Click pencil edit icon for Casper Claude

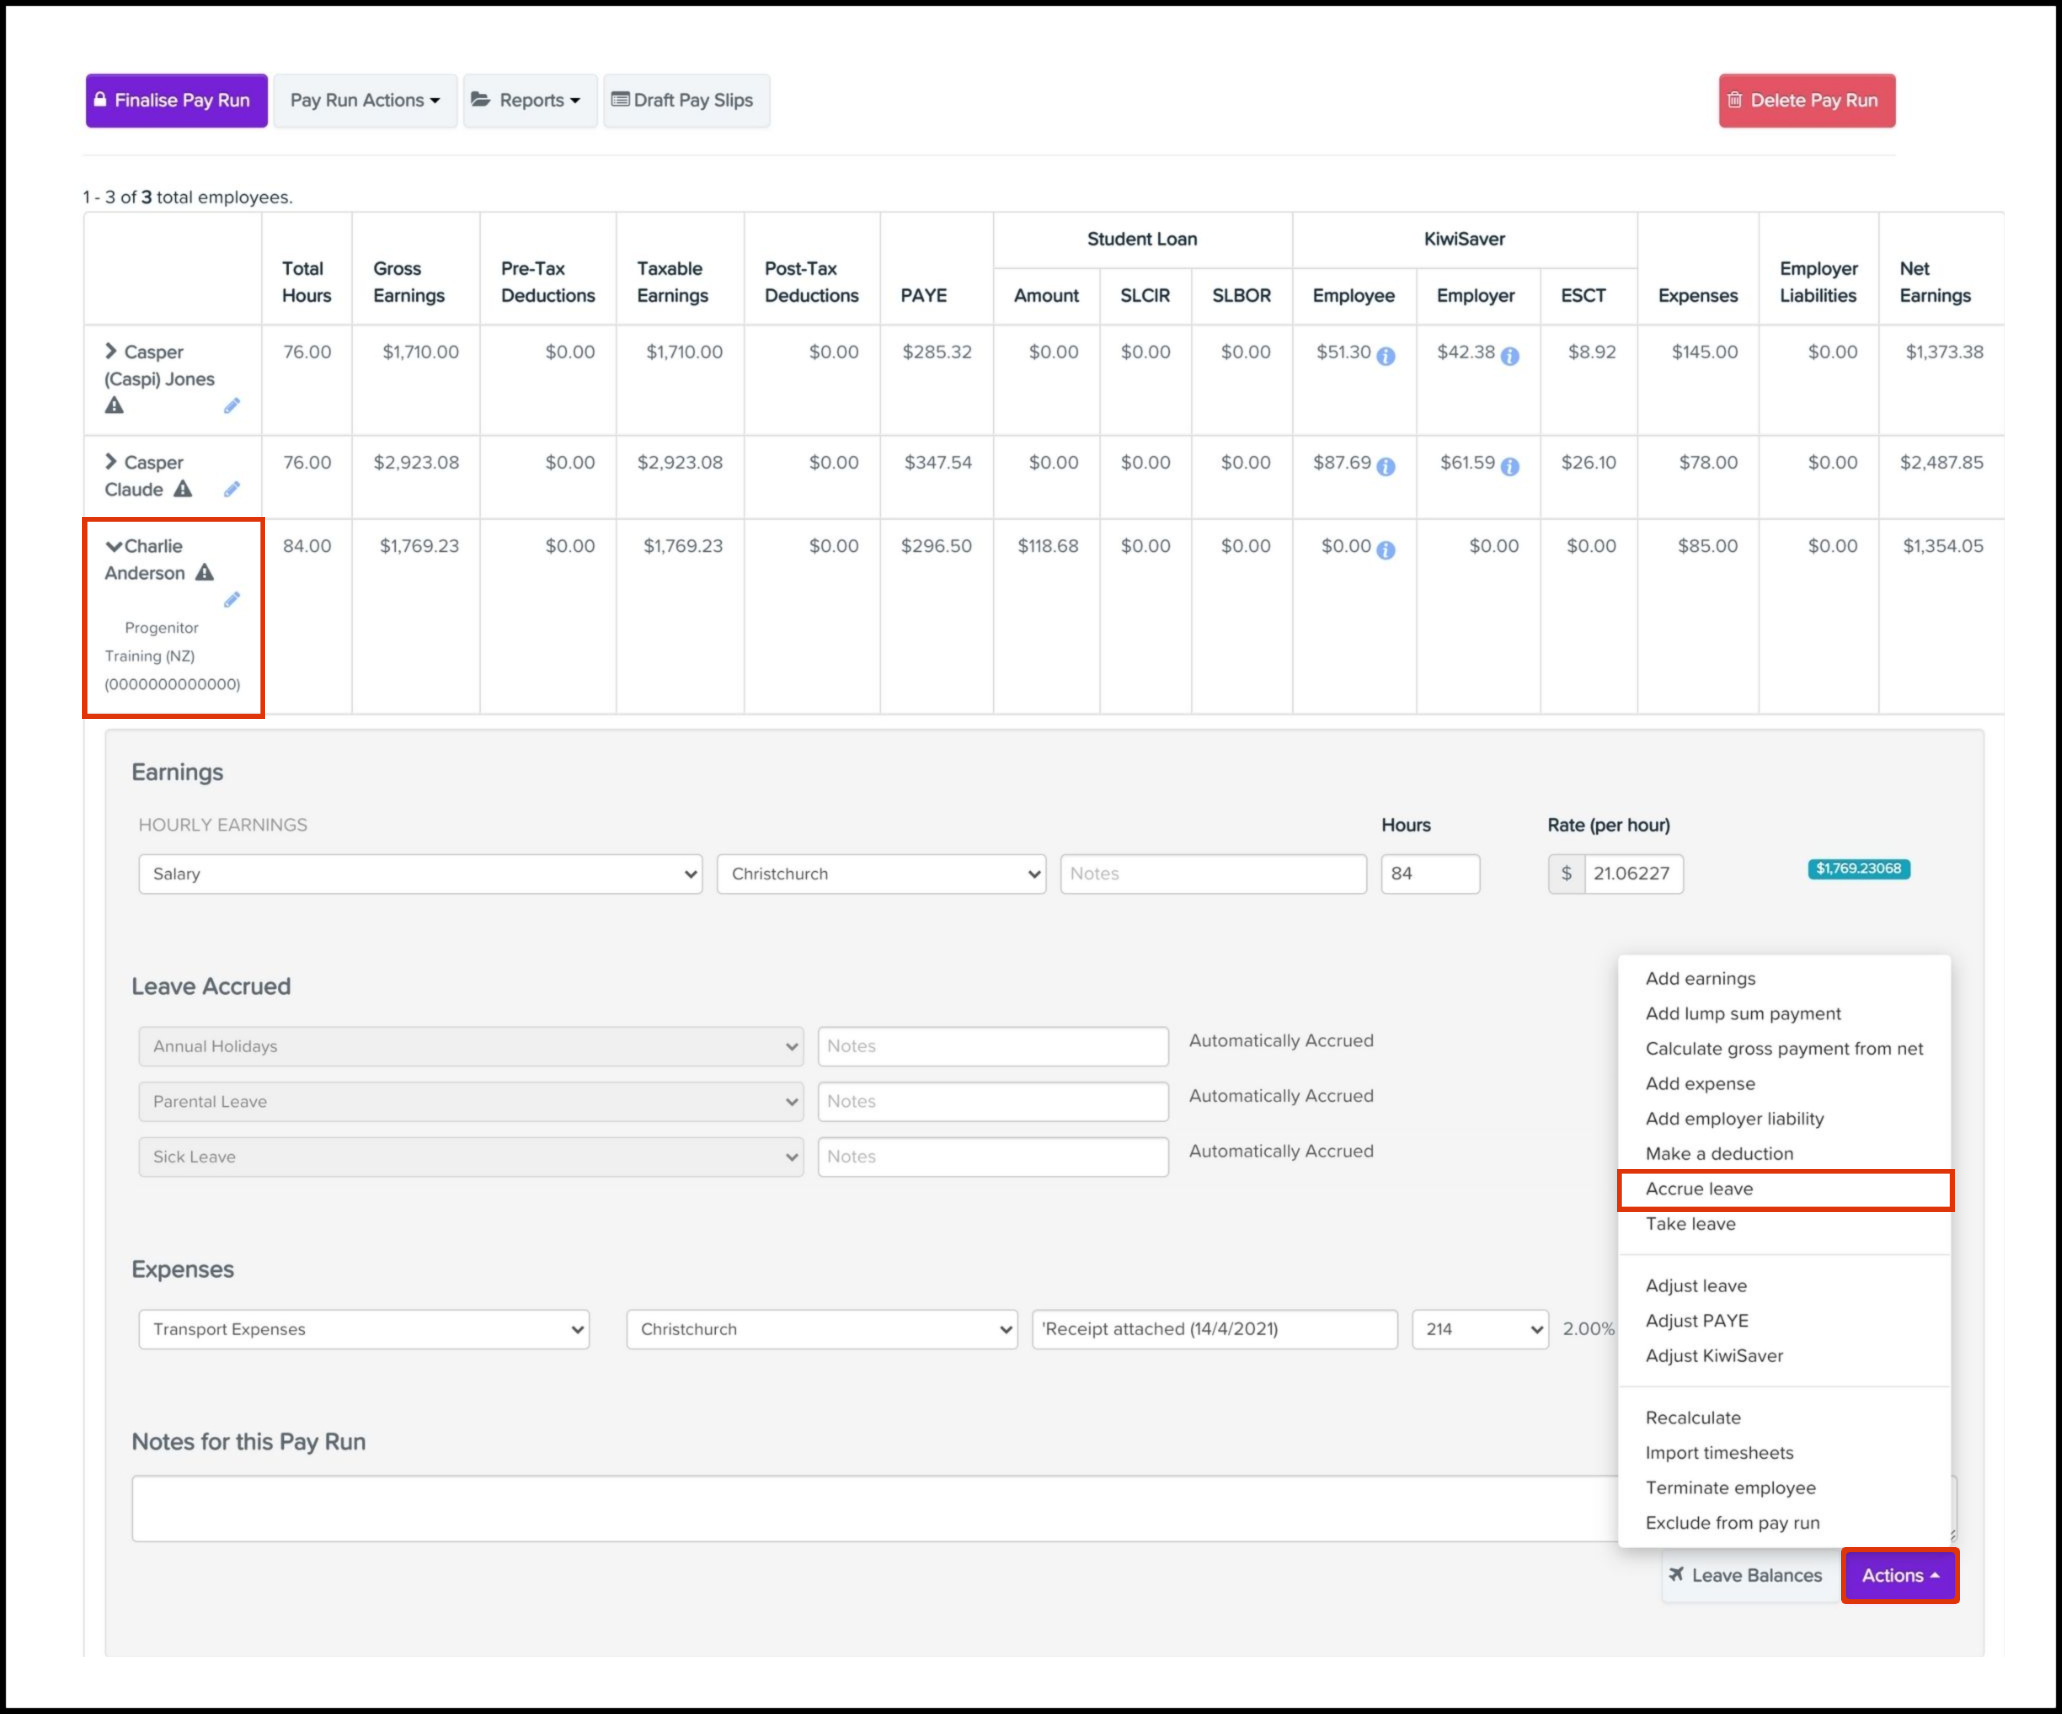[231, 490]
